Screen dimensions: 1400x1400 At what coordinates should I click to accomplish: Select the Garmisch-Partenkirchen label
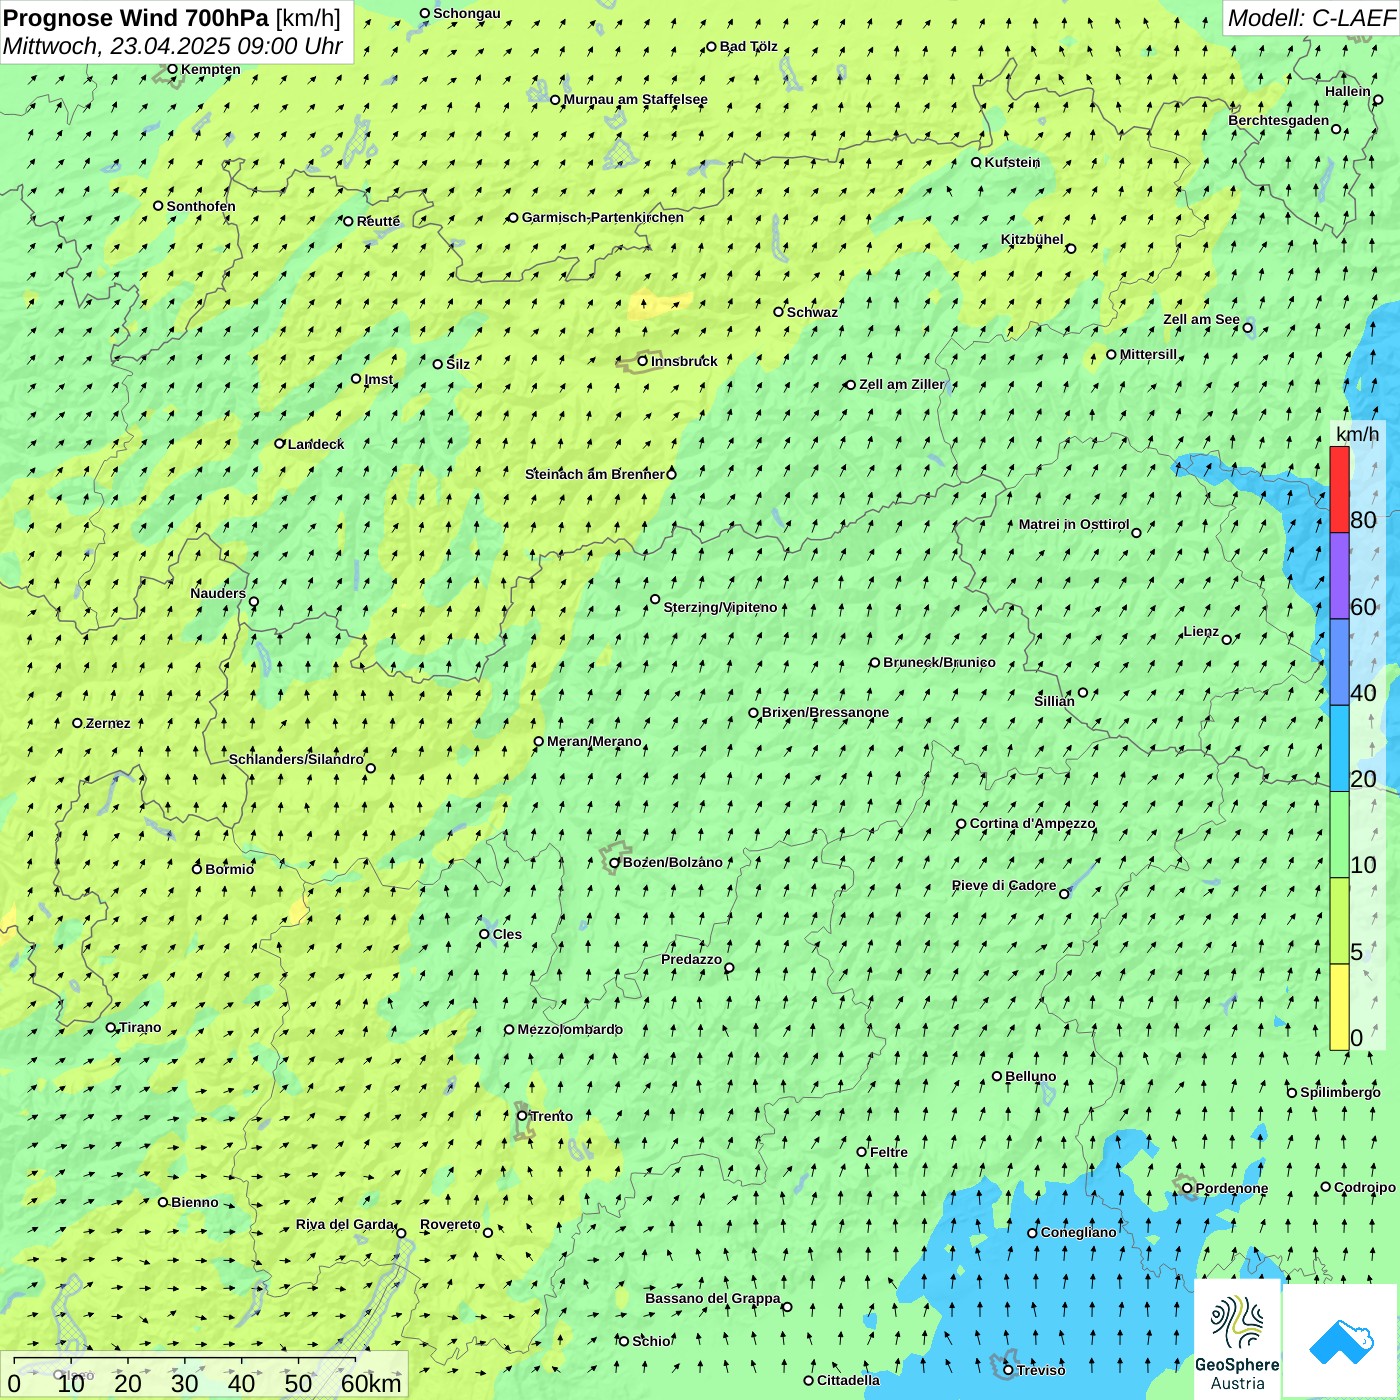point(603,217)
